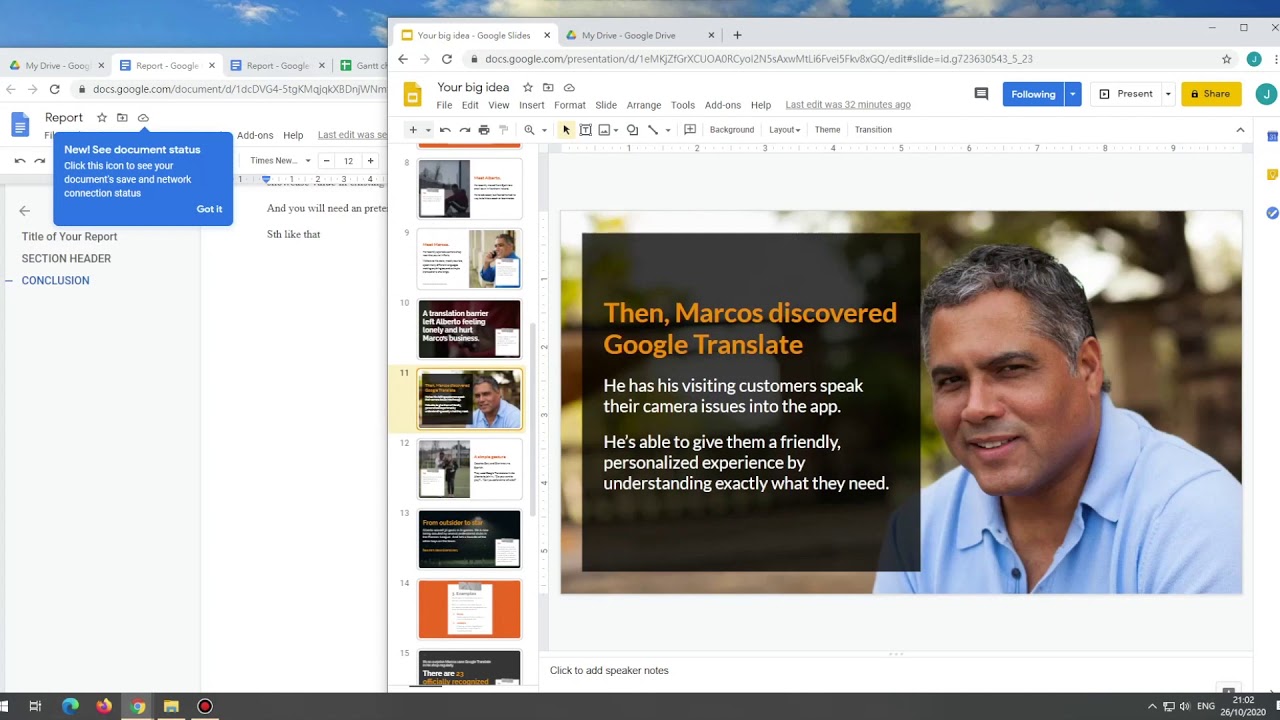Star the Your big idea presentation

point(528,88)
